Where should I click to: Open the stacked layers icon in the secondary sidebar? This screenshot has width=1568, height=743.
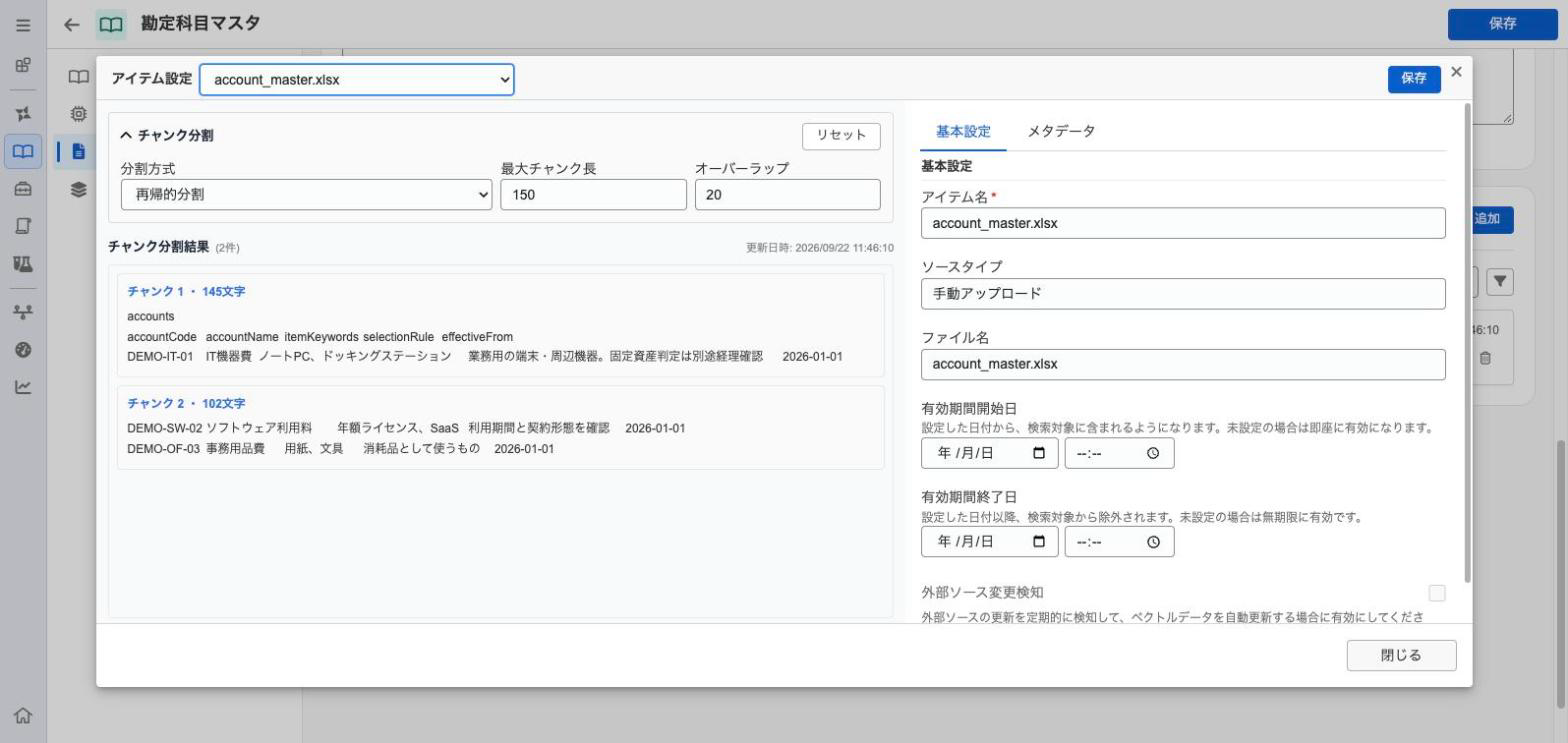78,189
